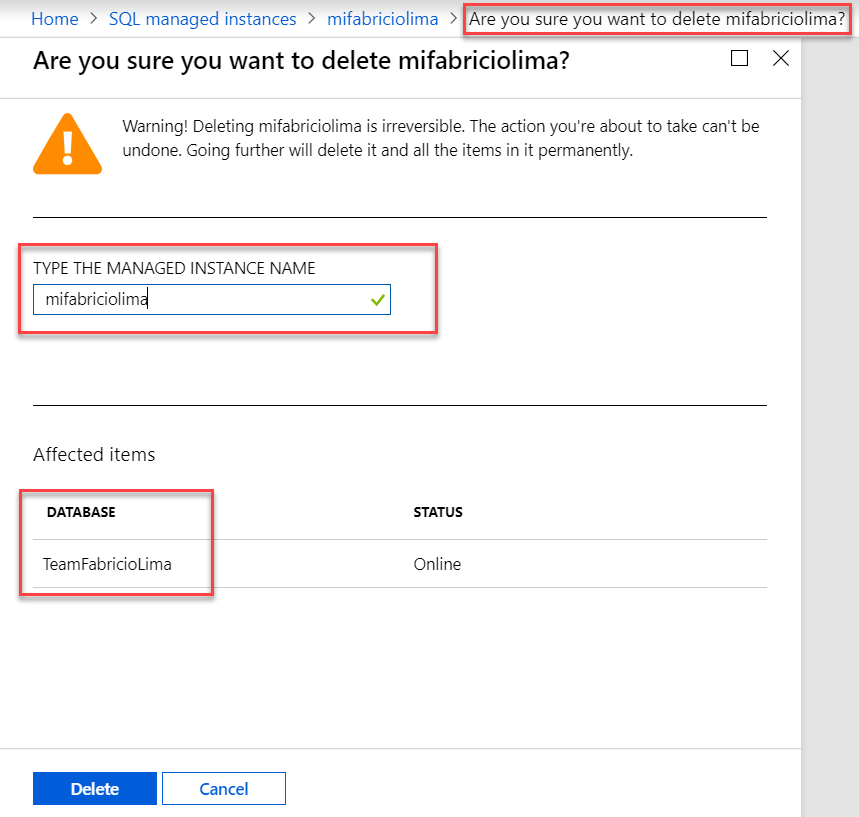Click the managed instance name input field
859x817 pixels.
pyautogui.click(x=200, y=299)
